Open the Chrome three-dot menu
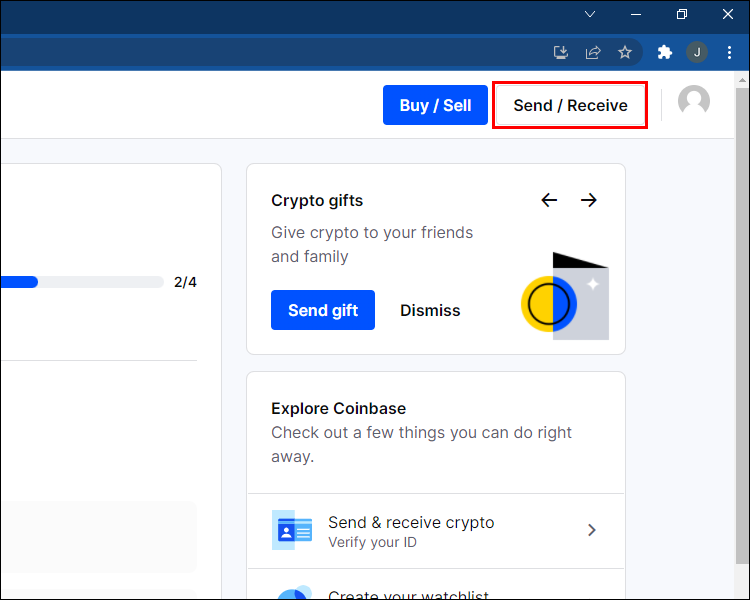750x600 pixels. coord(729,52)
